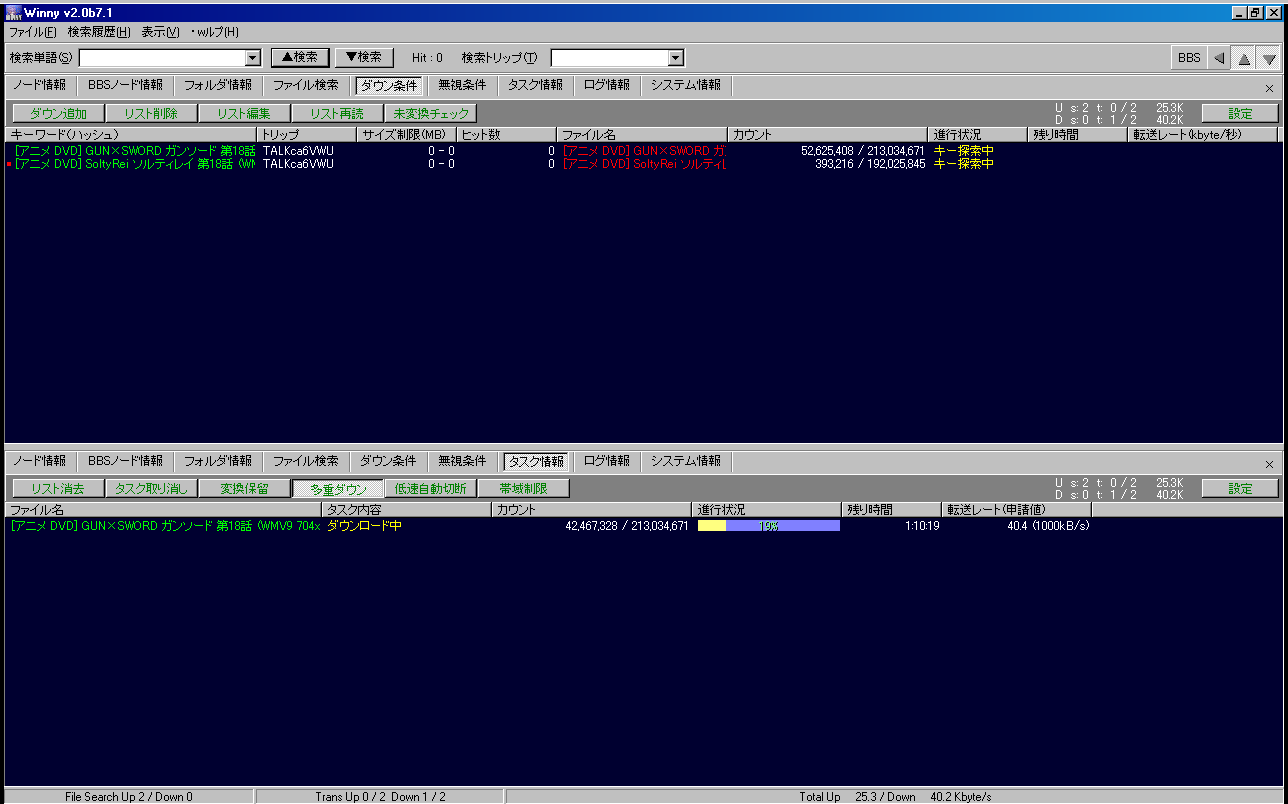Open the 検索単語 search word dropdown
This screenshot has width=1288, height=804.
[x=252, y=59]
